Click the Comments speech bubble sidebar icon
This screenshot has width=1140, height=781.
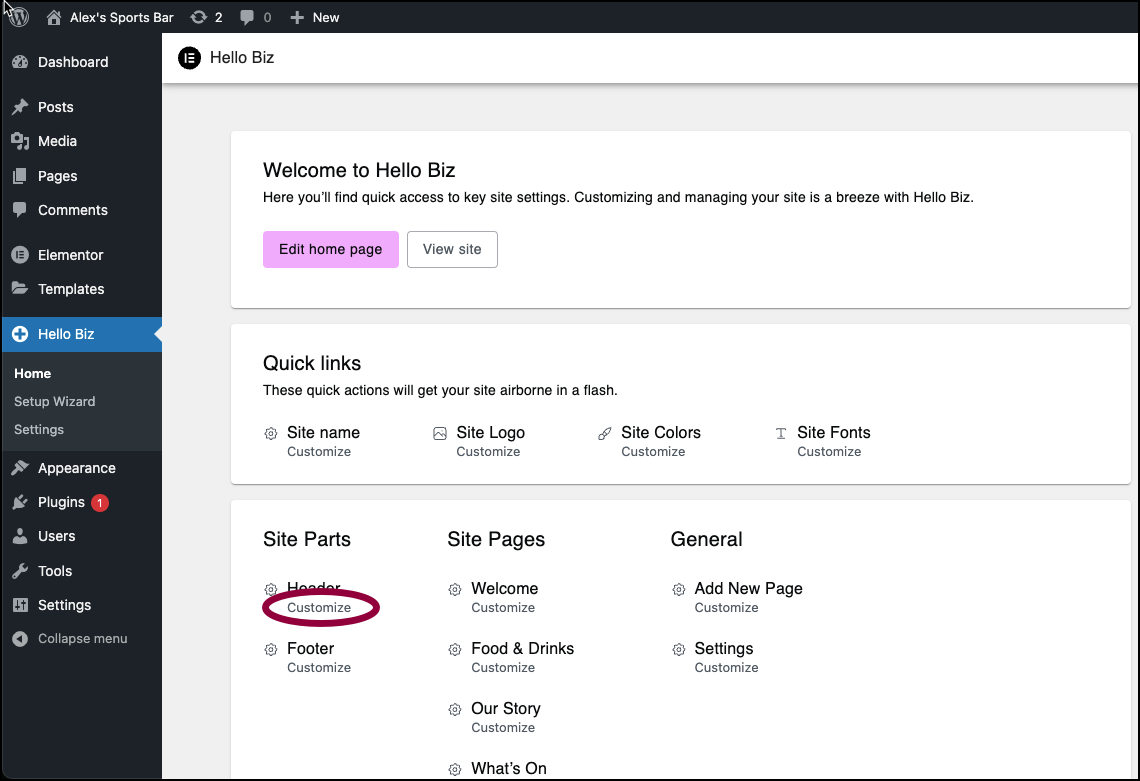pyautogui.click(x=20, y=210)
